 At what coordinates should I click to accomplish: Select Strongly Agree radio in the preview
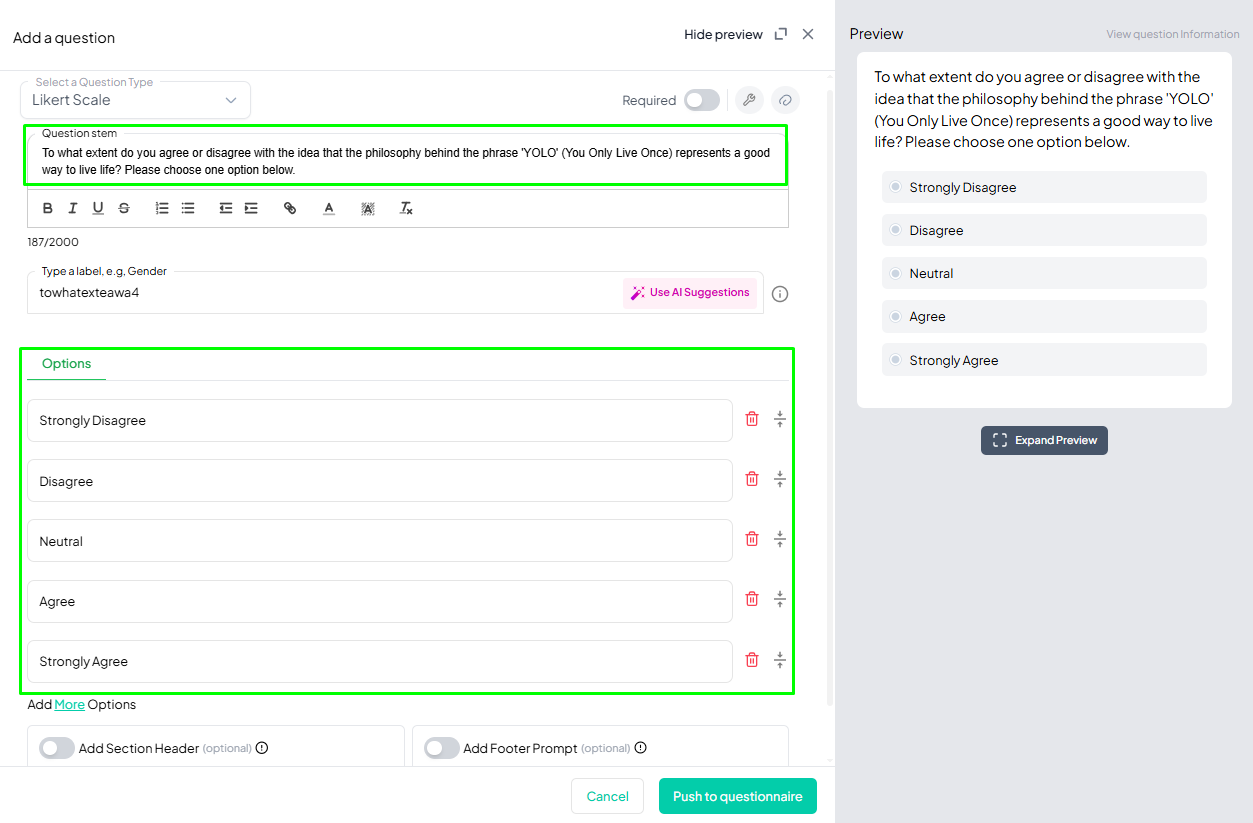click(x=896, y=360)
